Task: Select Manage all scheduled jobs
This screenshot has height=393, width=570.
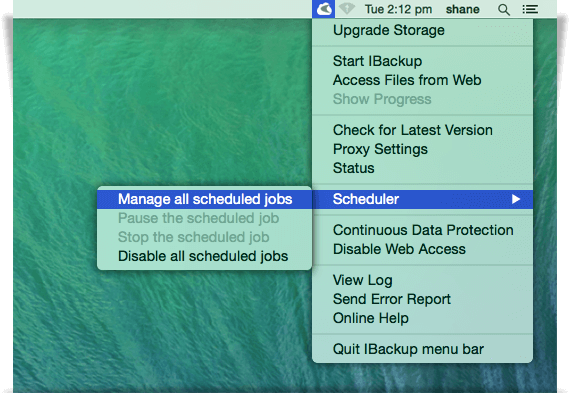Action: tap(204, 199)
